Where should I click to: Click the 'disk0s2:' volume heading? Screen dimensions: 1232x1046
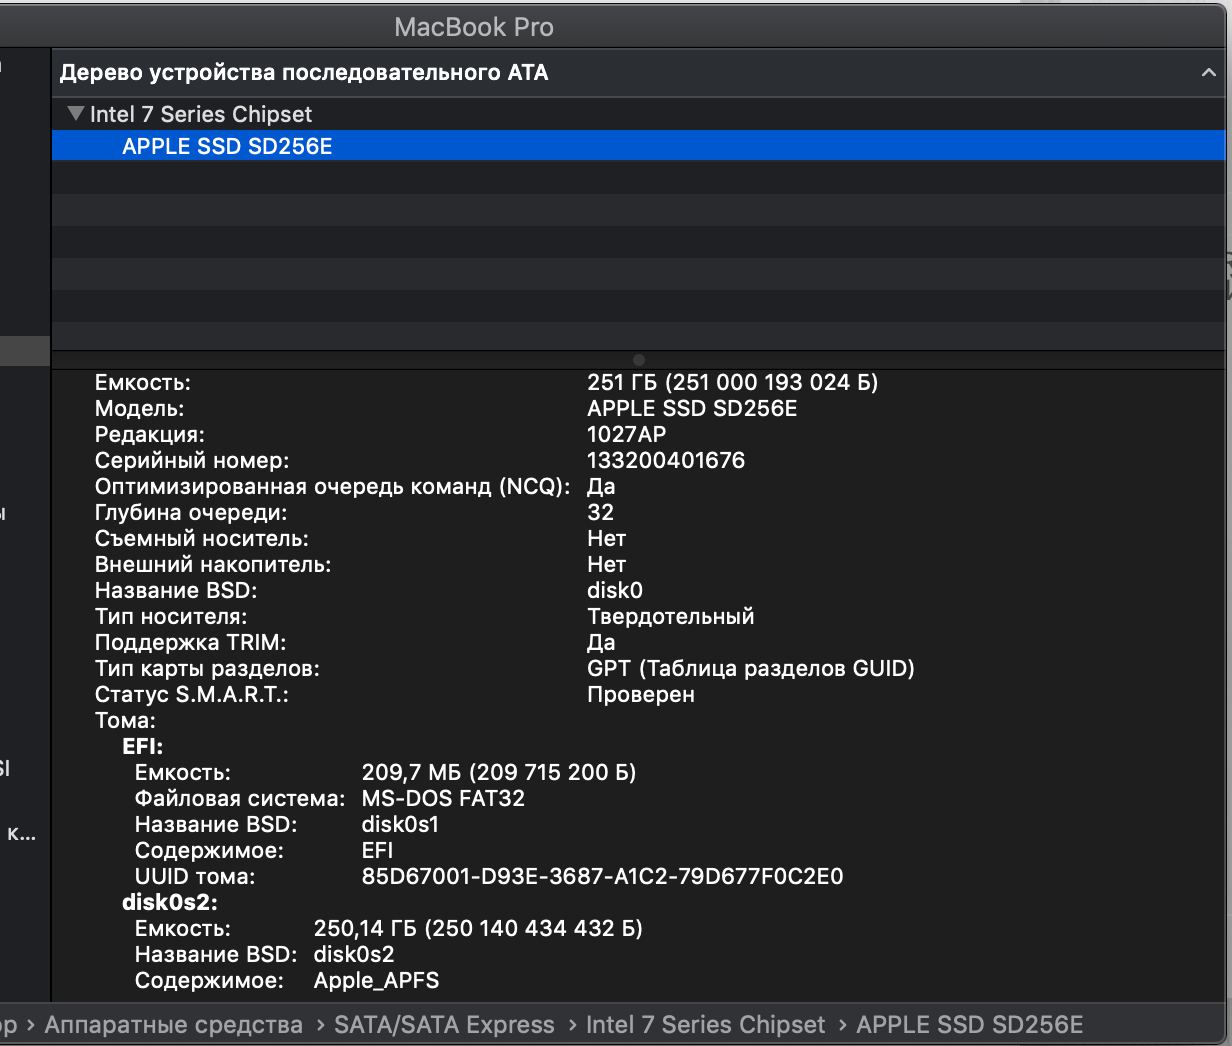(x=170, y=903)
